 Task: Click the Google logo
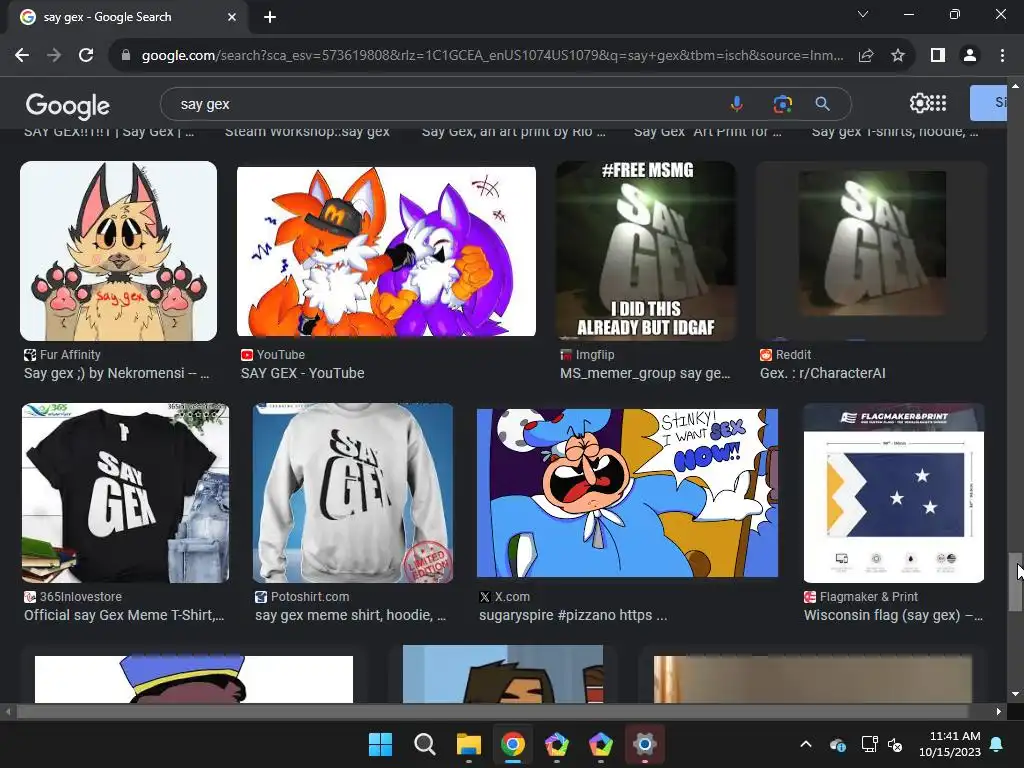click(x=68, y=106)
